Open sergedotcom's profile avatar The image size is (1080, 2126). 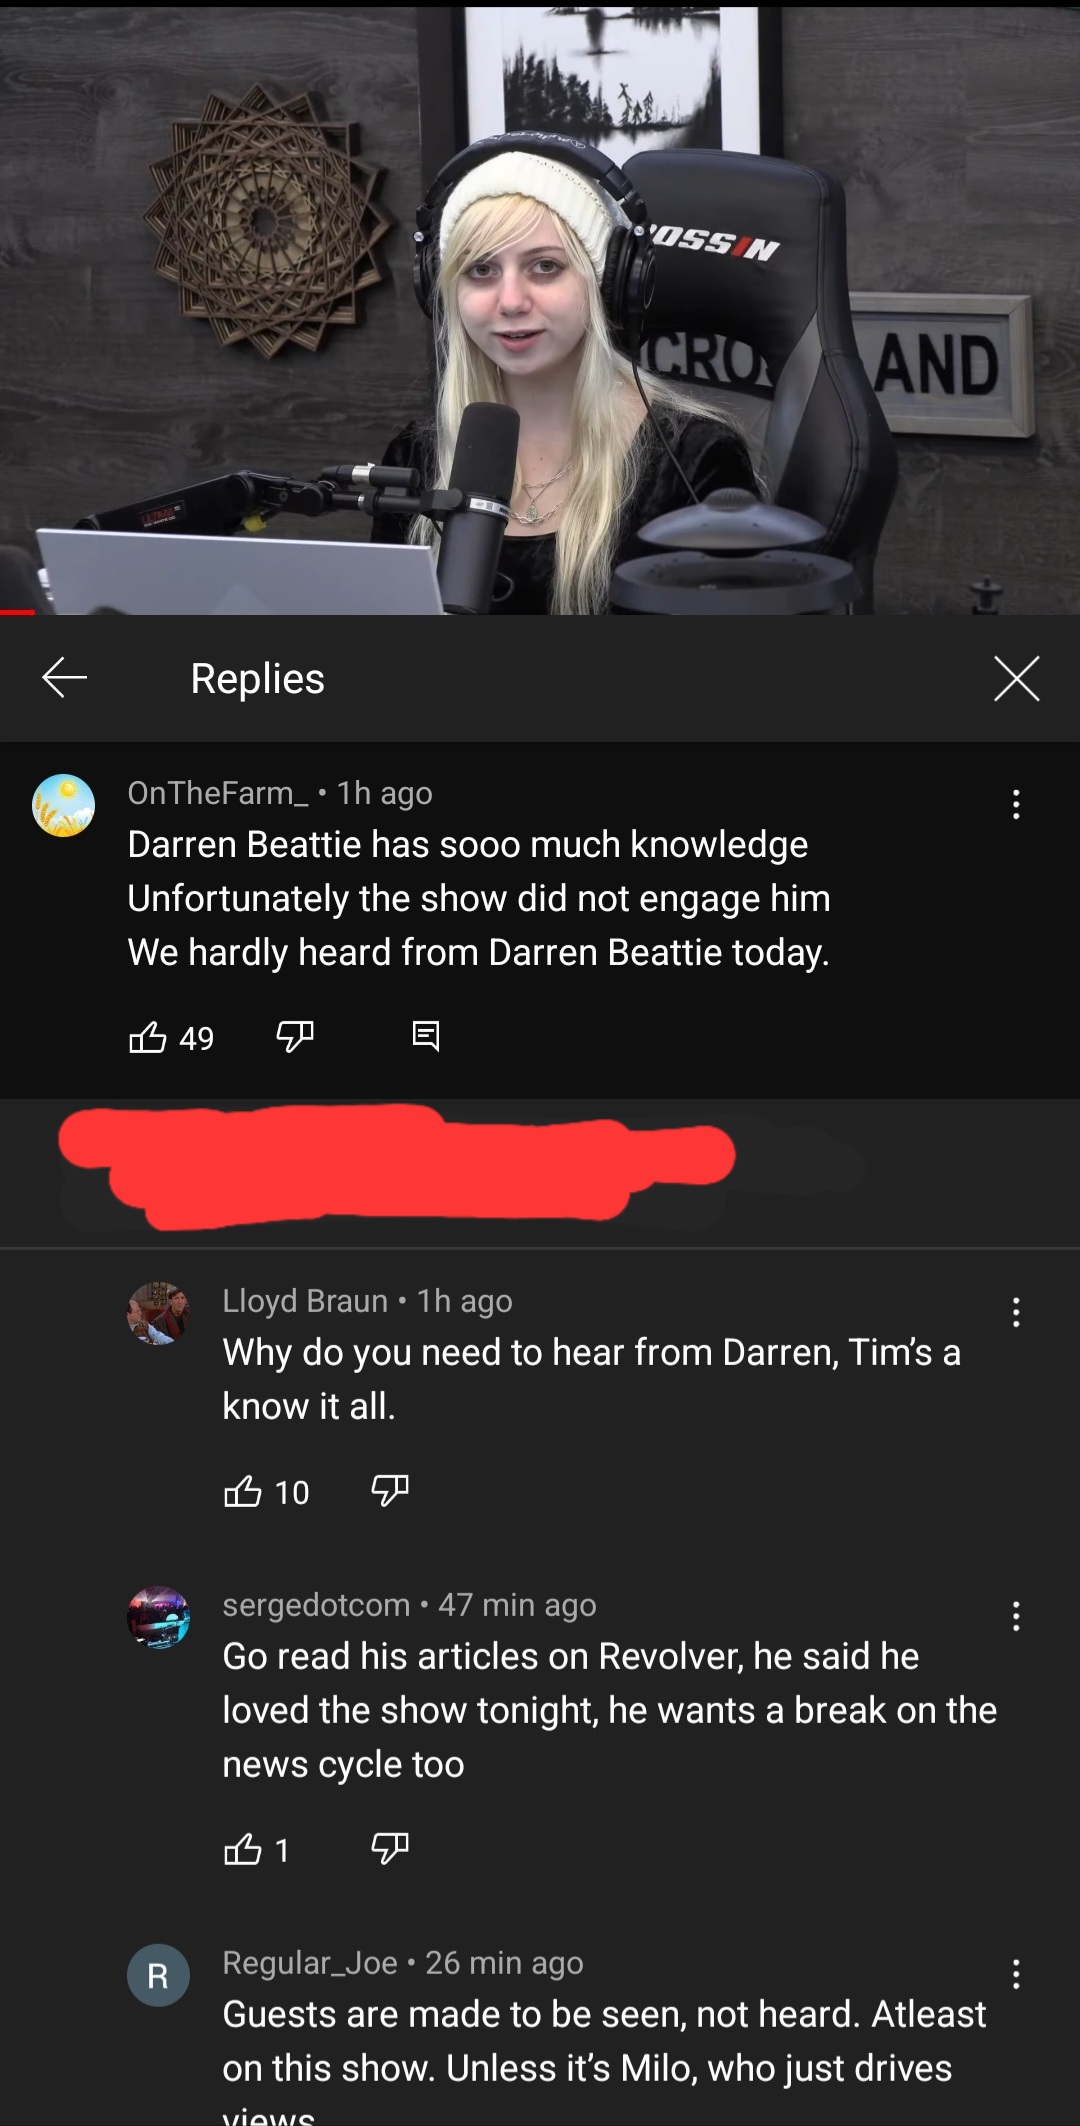(158, 1617)
